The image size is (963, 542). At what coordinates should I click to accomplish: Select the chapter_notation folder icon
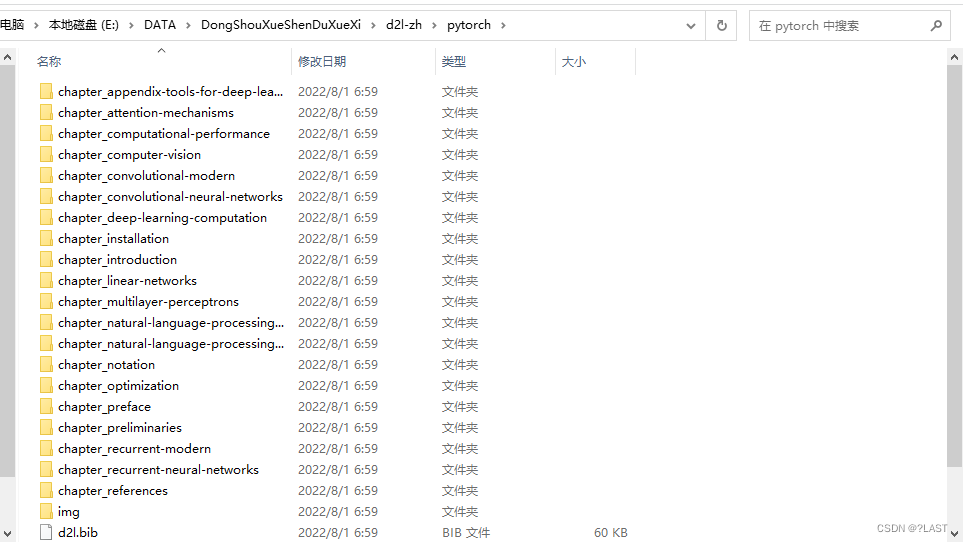coord(46,365)
